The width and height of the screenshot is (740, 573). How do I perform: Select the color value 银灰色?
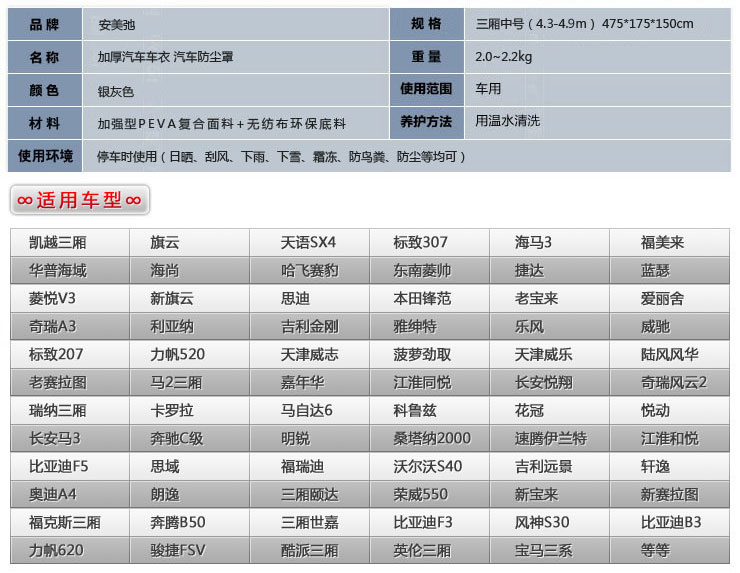116,91
